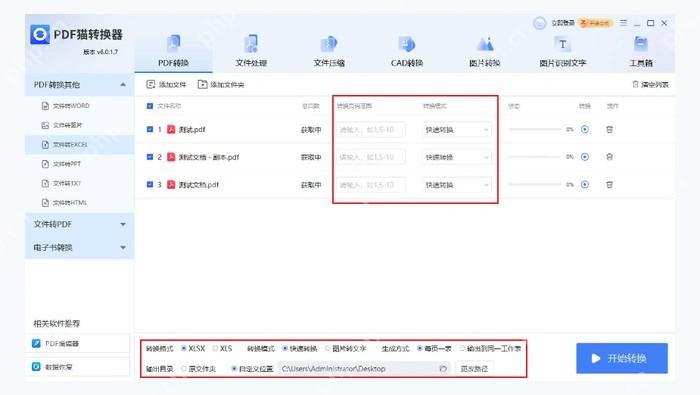
Task: Click the progress bar of row 3
Action: pos(535,185)
